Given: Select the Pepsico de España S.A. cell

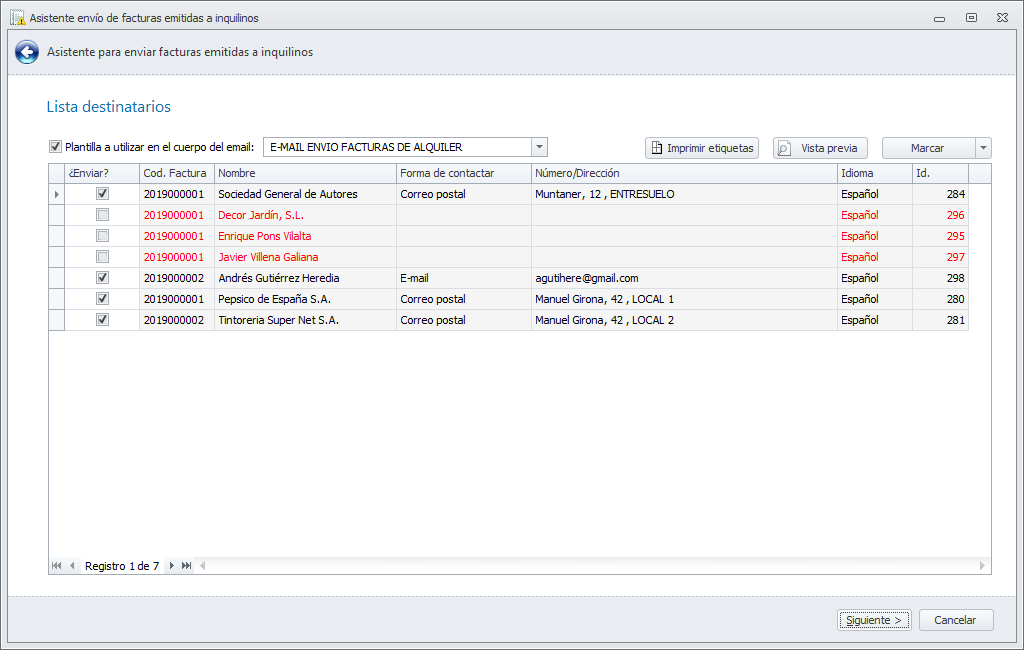Looking at the screenshot, I should [305, 299].
